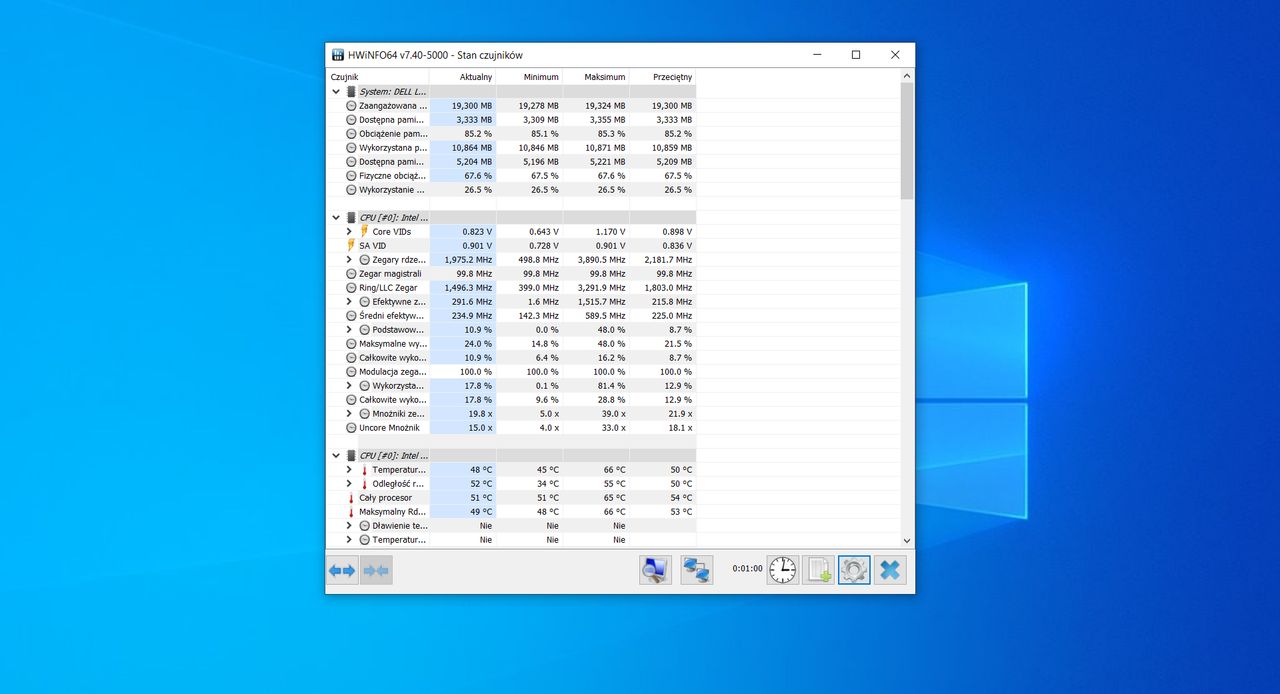Image resolution: width=1280 pixels, height=694 pixels.
Task: Click the vertical scrollbar thumb
Action: [x=907, y=140]
